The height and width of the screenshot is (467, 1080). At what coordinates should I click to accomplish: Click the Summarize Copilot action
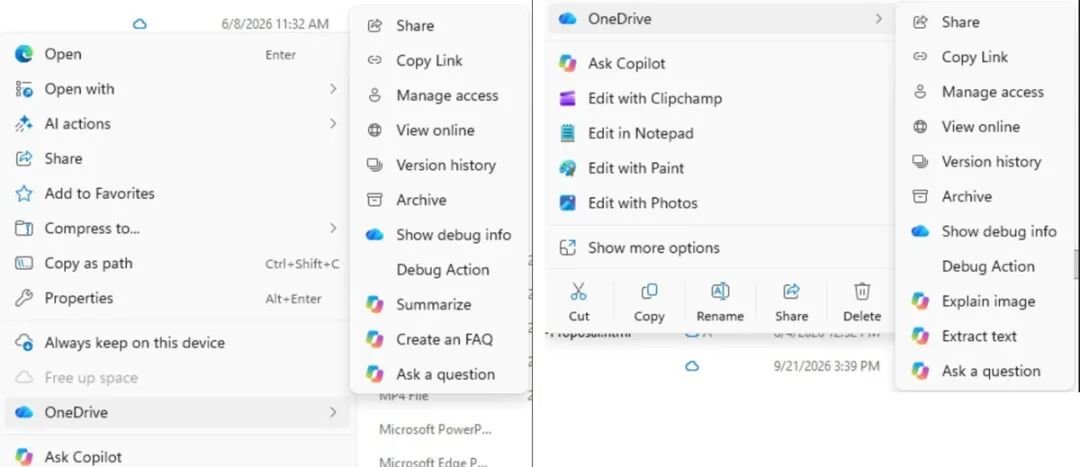click(x=439, y=304)
